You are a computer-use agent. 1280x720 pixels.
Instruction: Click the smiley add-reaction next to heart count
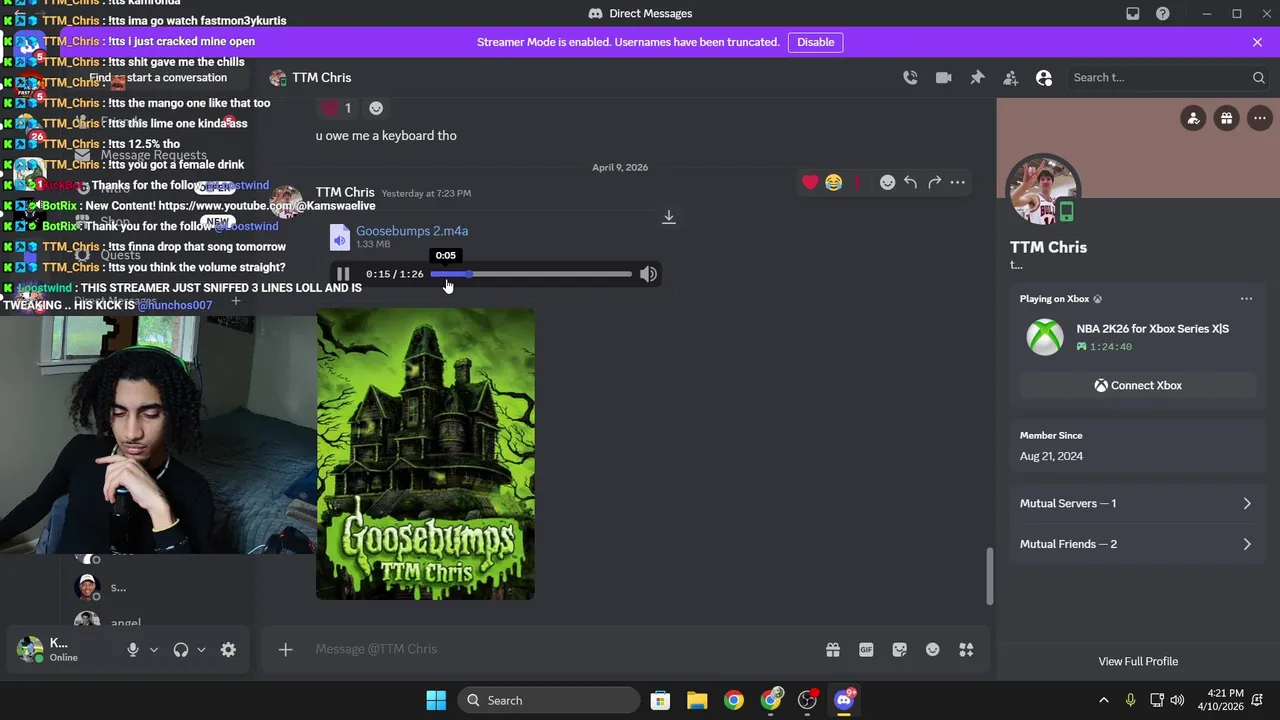(x=376, y=108)
